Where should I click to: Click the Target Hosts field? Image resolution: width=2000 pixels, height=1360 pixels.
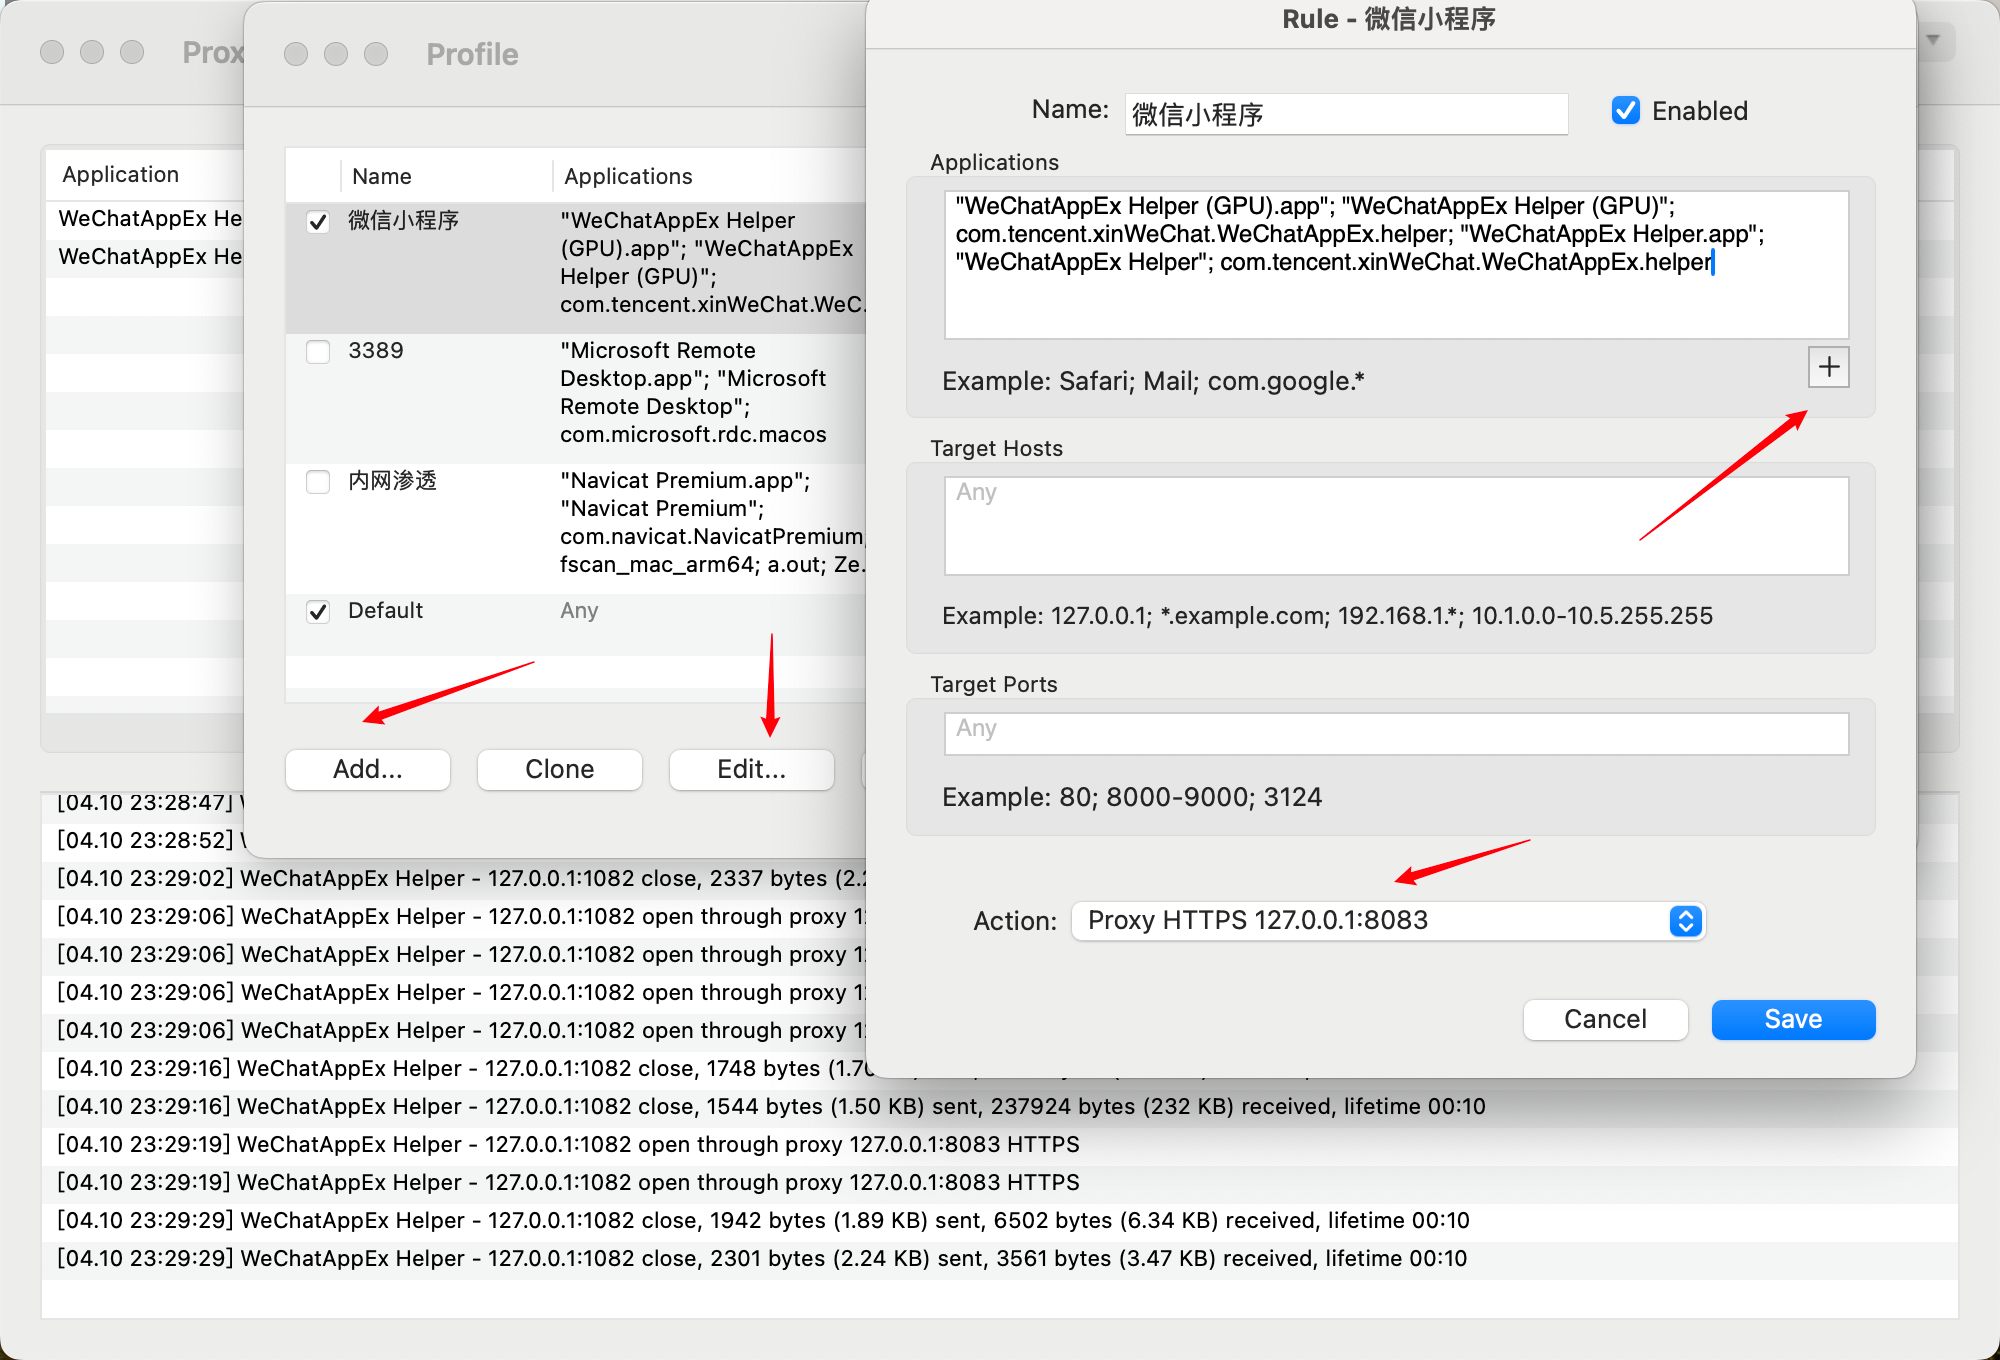click(1396, 525)
